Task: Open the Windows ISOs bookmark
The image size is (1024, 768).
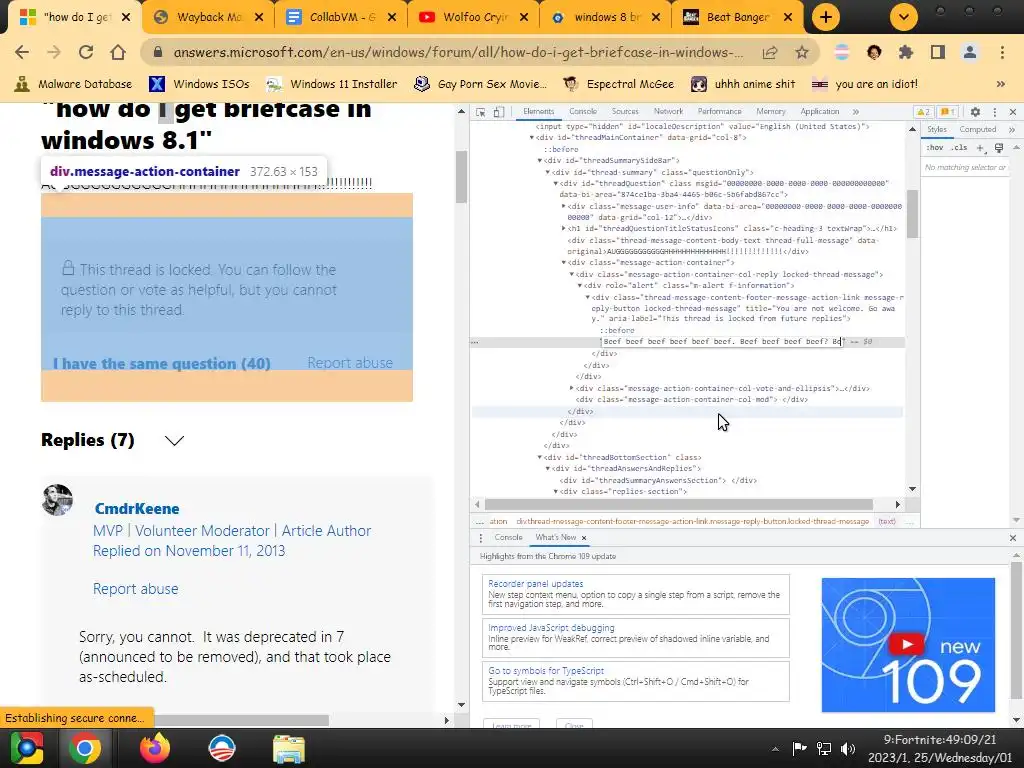Action: [199, 84]
